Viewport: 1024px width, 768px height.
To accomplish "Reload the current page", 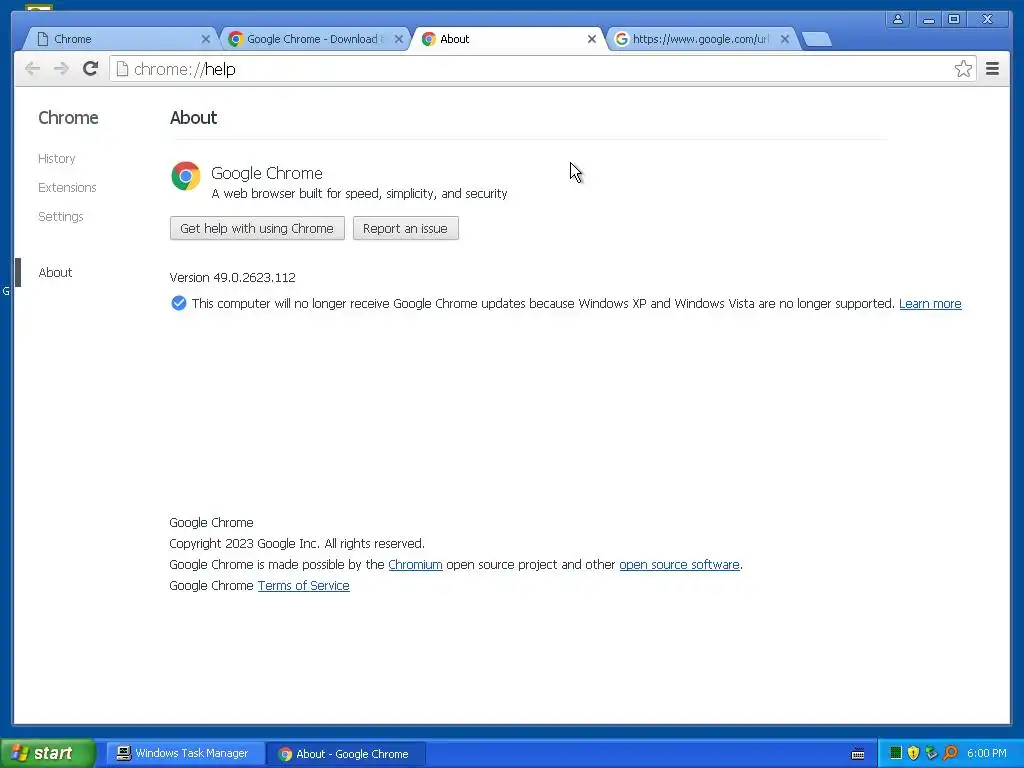I will click(90, 69).
